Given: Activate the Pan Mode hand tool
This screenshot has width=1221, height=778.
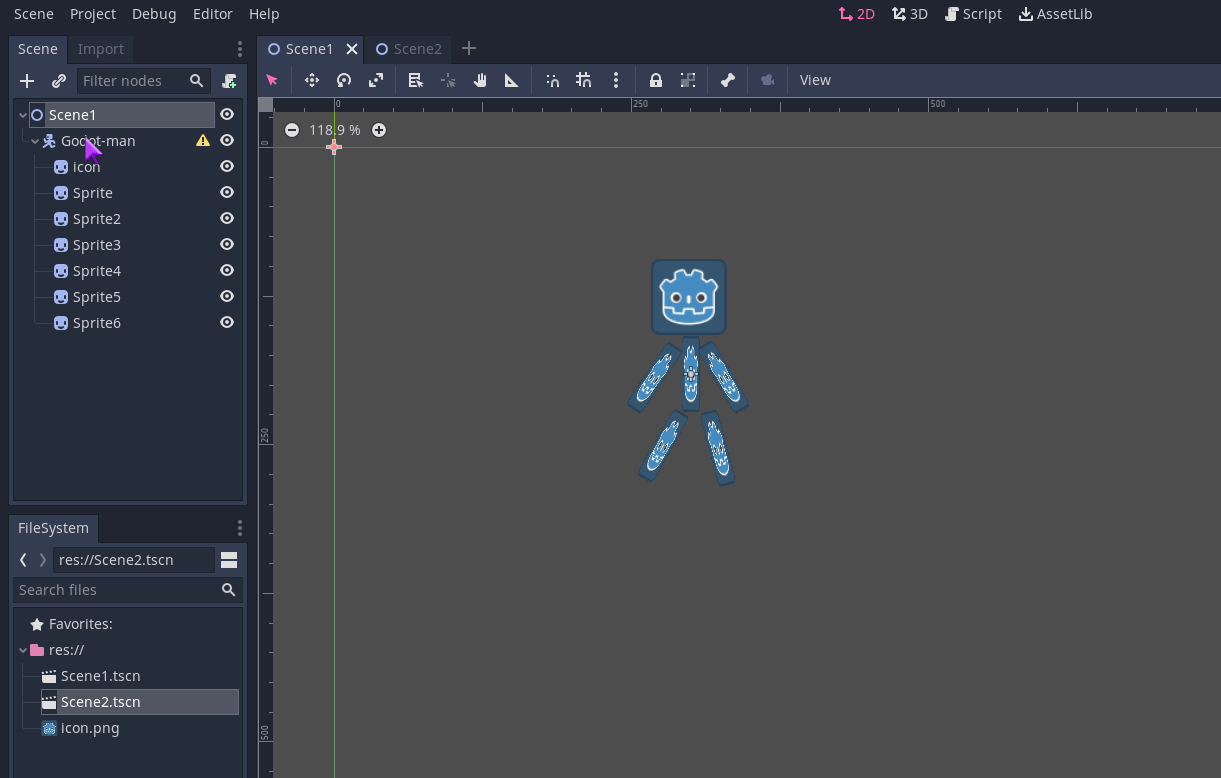Looking at the screenshot, I should (480, 80).
